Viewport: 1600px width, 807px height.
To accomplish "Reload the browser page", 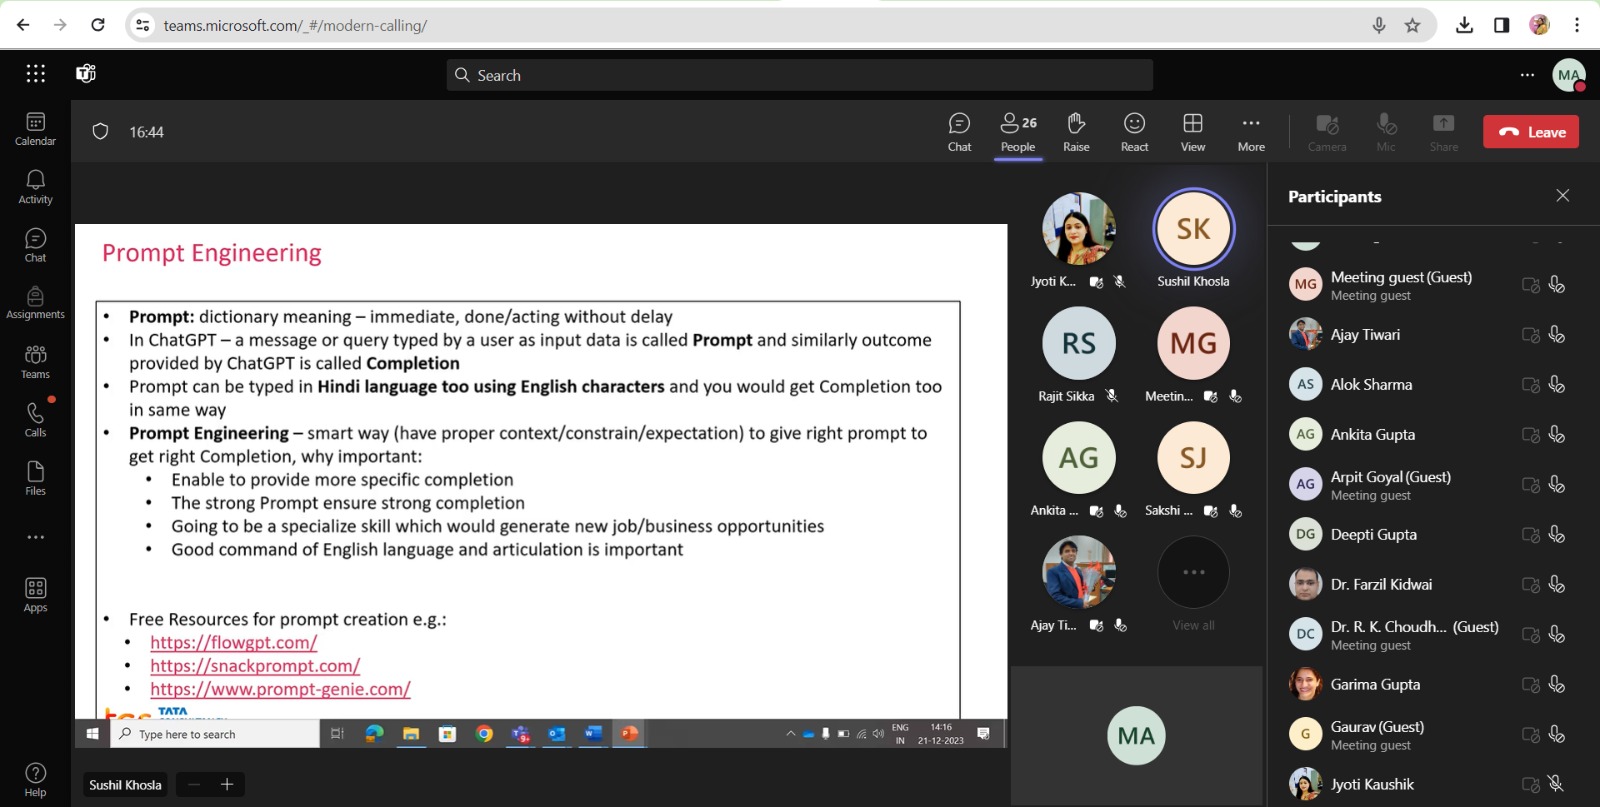I will (x=98, y=25).
